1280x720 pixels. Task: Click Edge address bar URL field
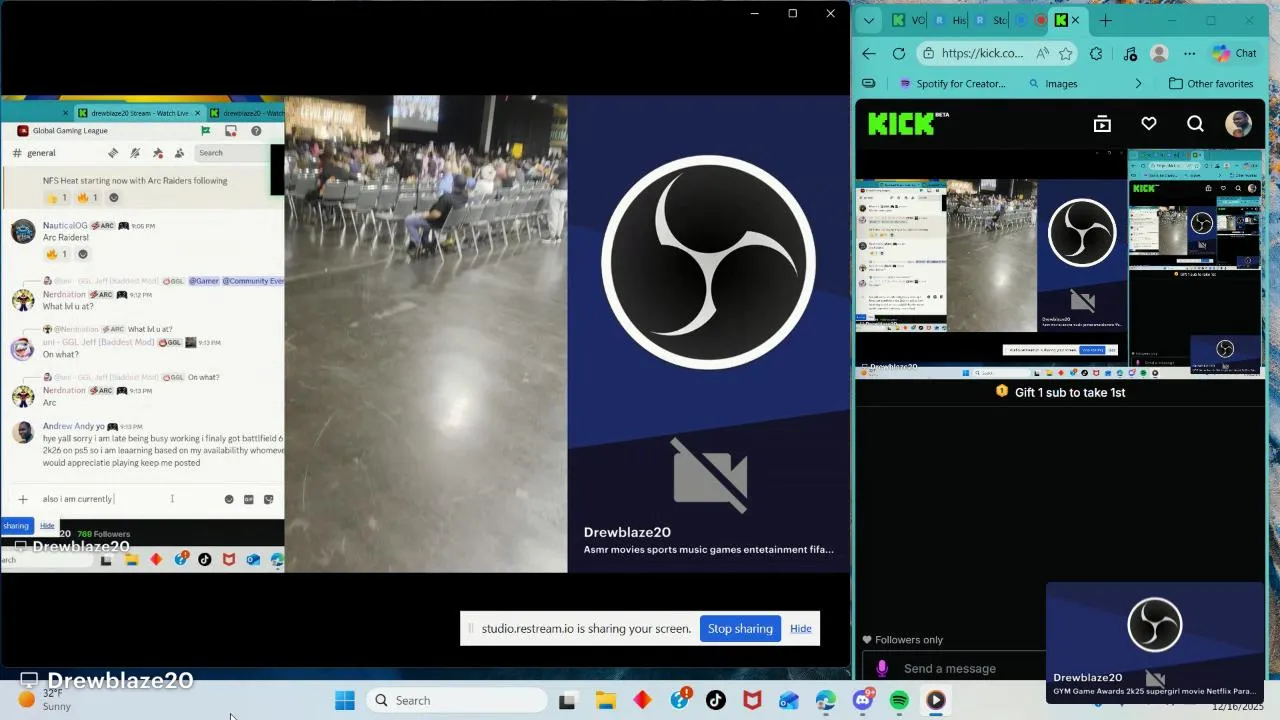point(982,54)
